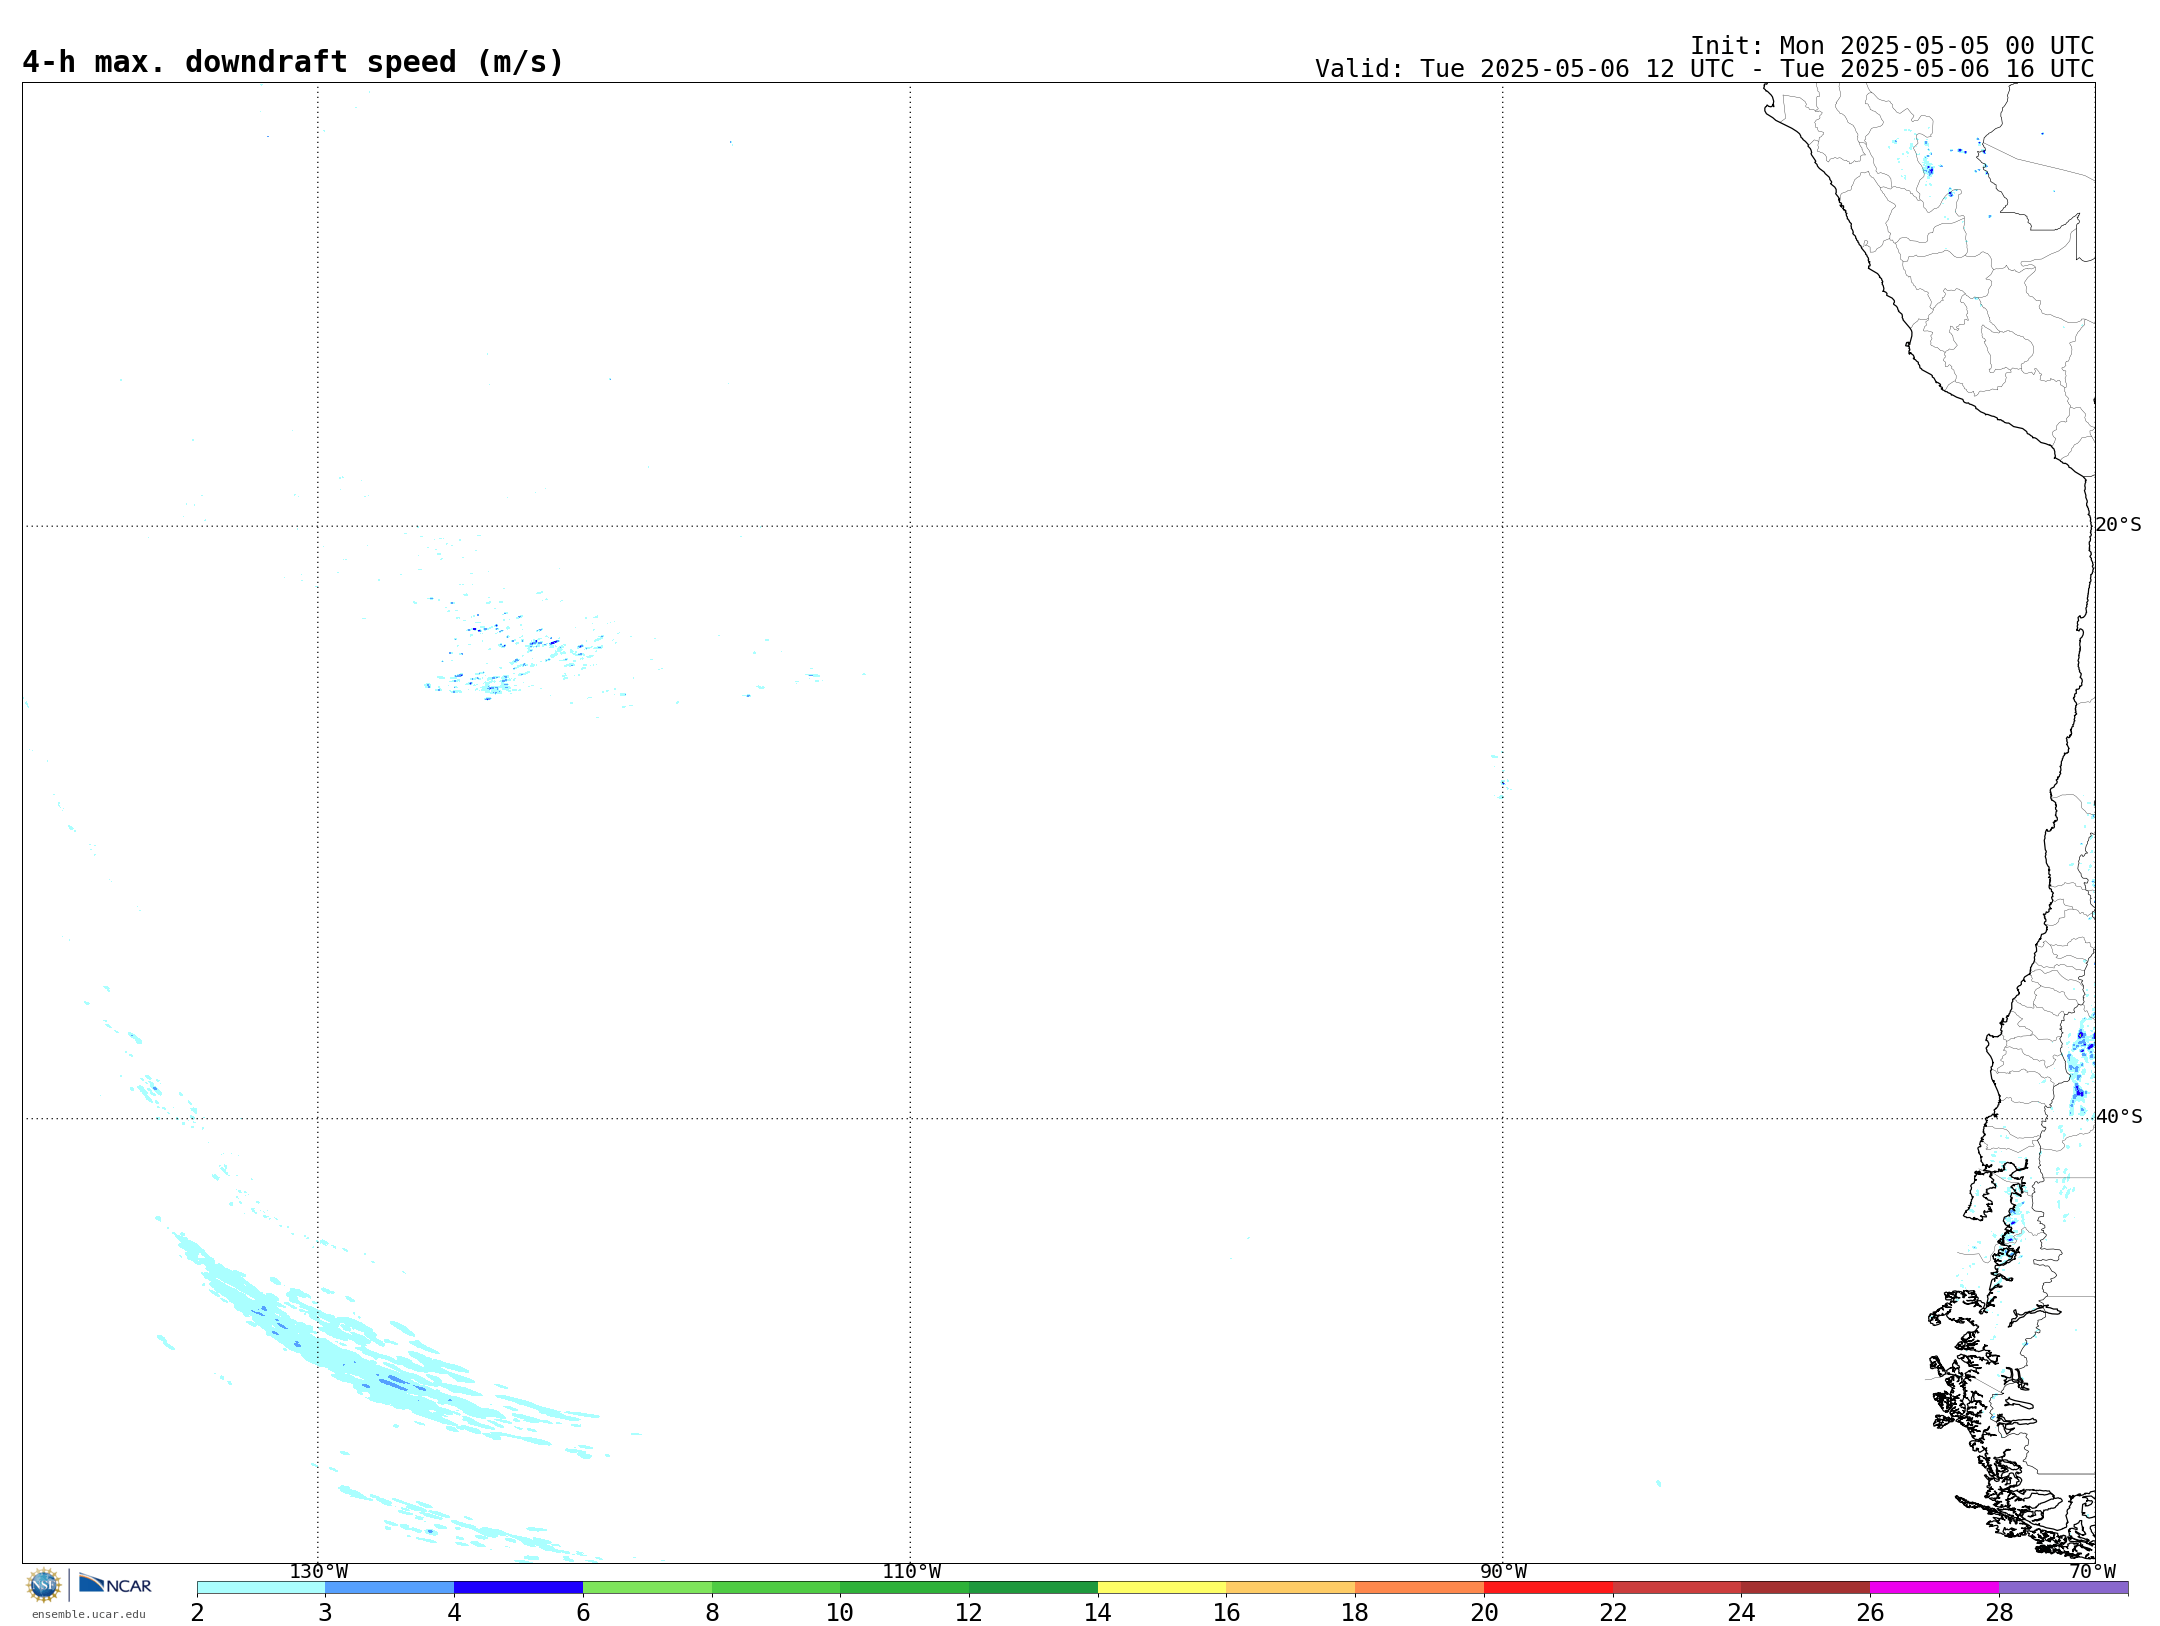The height and width of the screenshot is (1626, 2160).
Task: Click the colorbar tick label 14
Action: coord(1098,1612)
